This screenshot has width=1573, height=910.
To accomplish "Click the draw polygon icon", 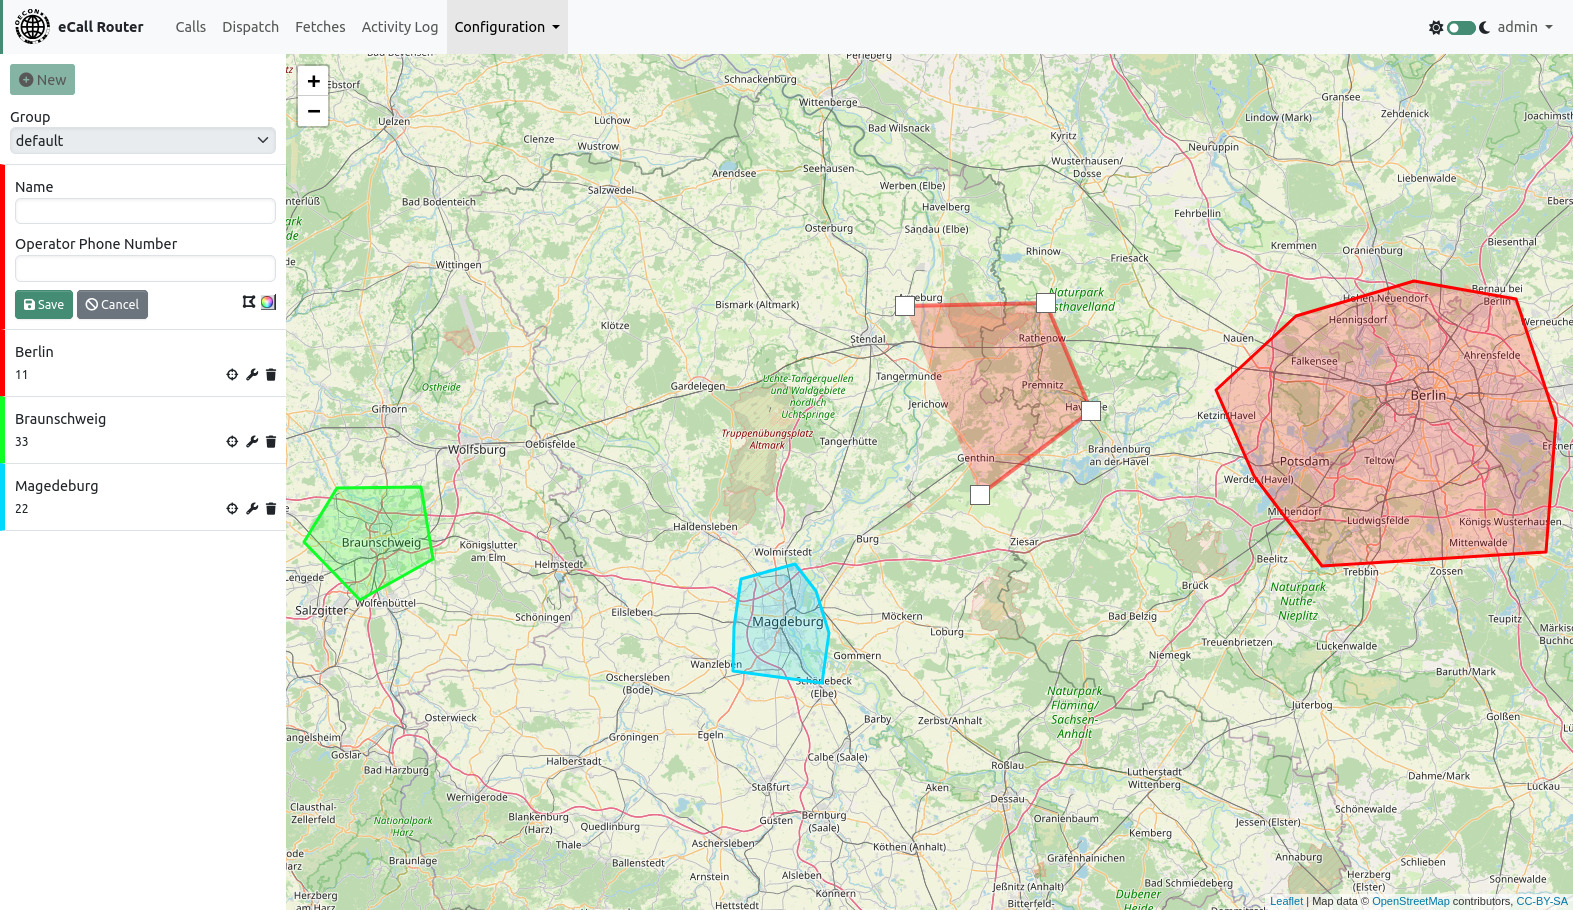I will [x=249, y=302].
